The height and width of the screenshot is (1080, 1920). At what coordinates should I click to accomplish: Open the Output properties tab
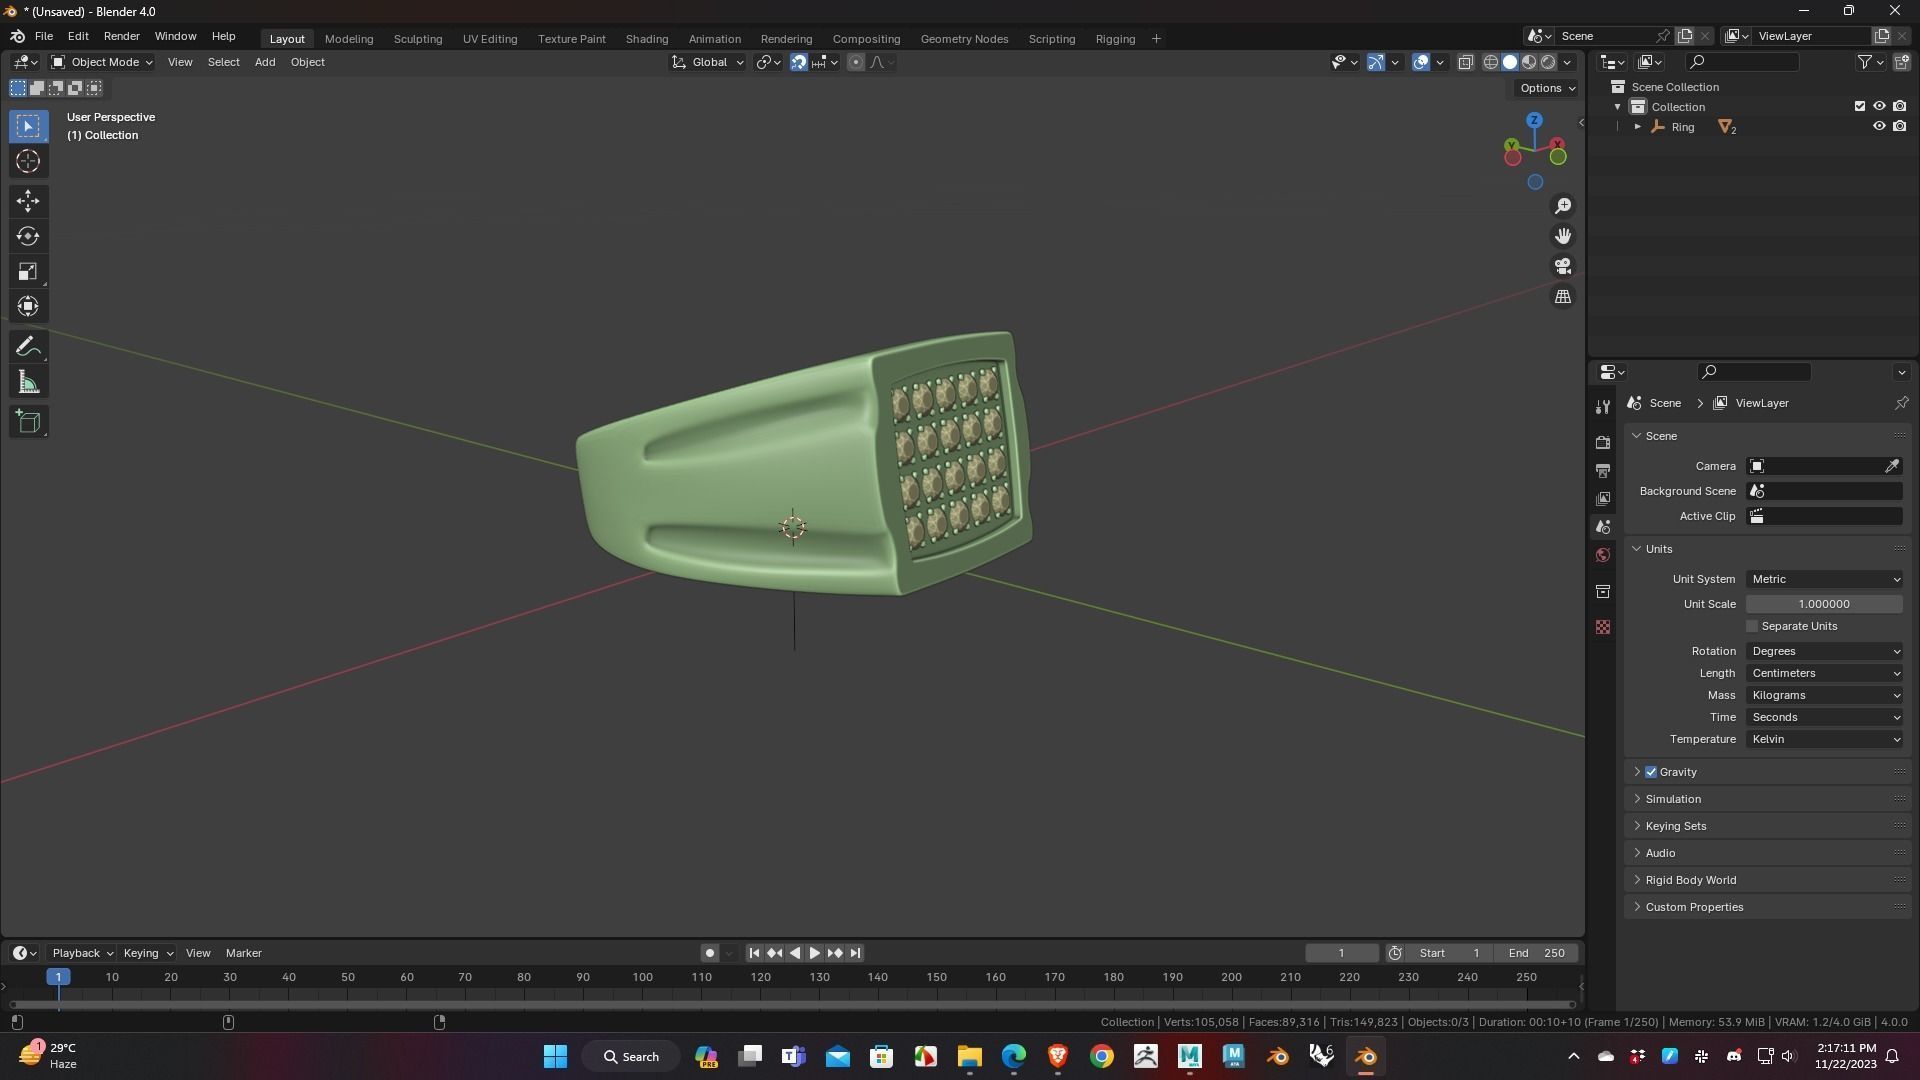click(1603, 471)
